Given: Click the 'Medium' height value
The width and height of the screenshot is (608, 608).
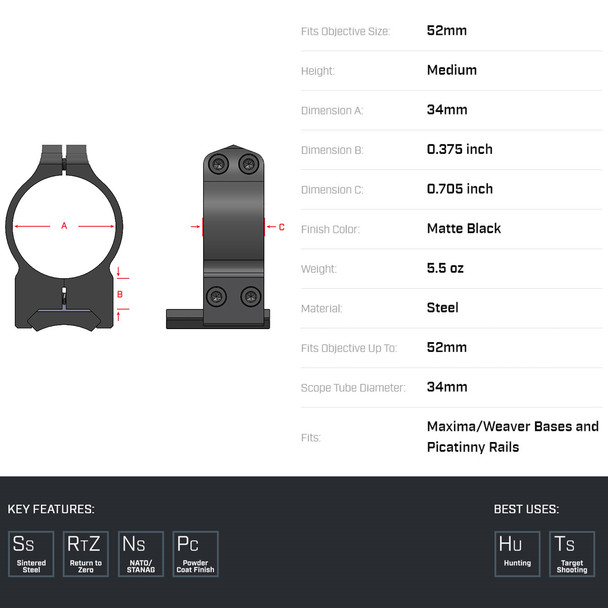Looking at the screenshot, I should [452, 70].
